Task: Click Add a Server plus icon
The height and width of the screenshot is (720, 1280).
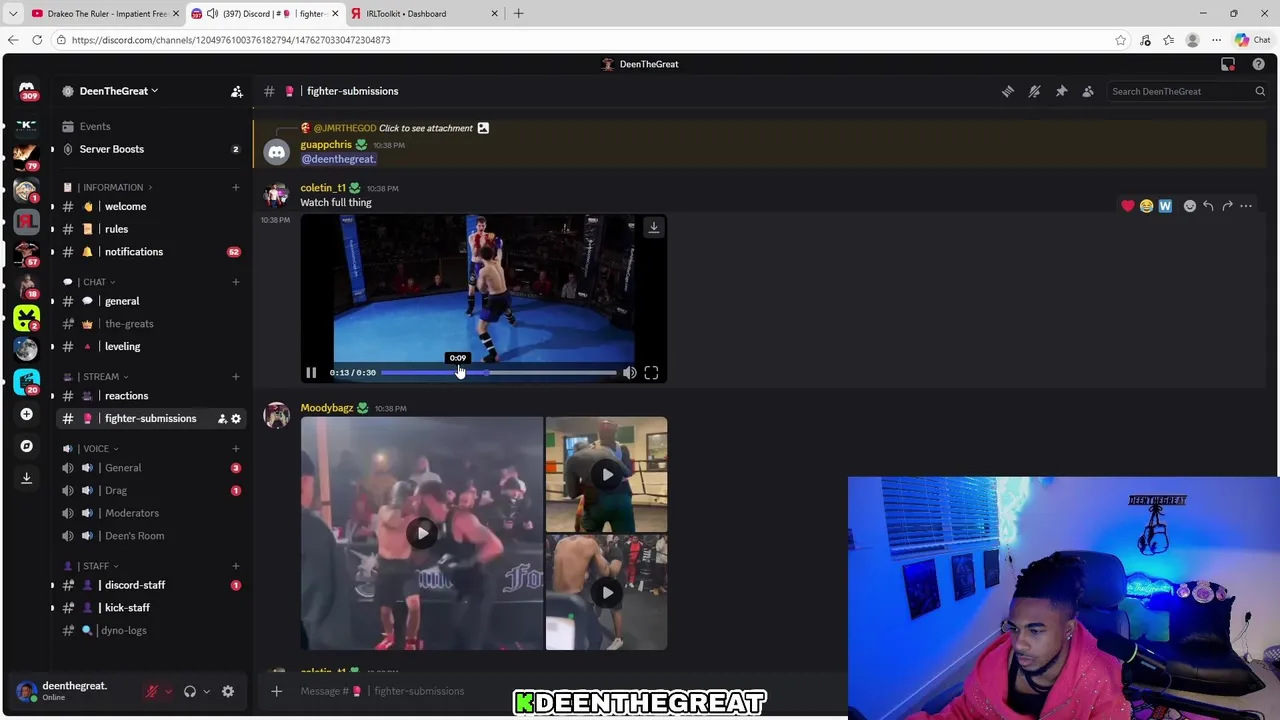Action: 27,414
